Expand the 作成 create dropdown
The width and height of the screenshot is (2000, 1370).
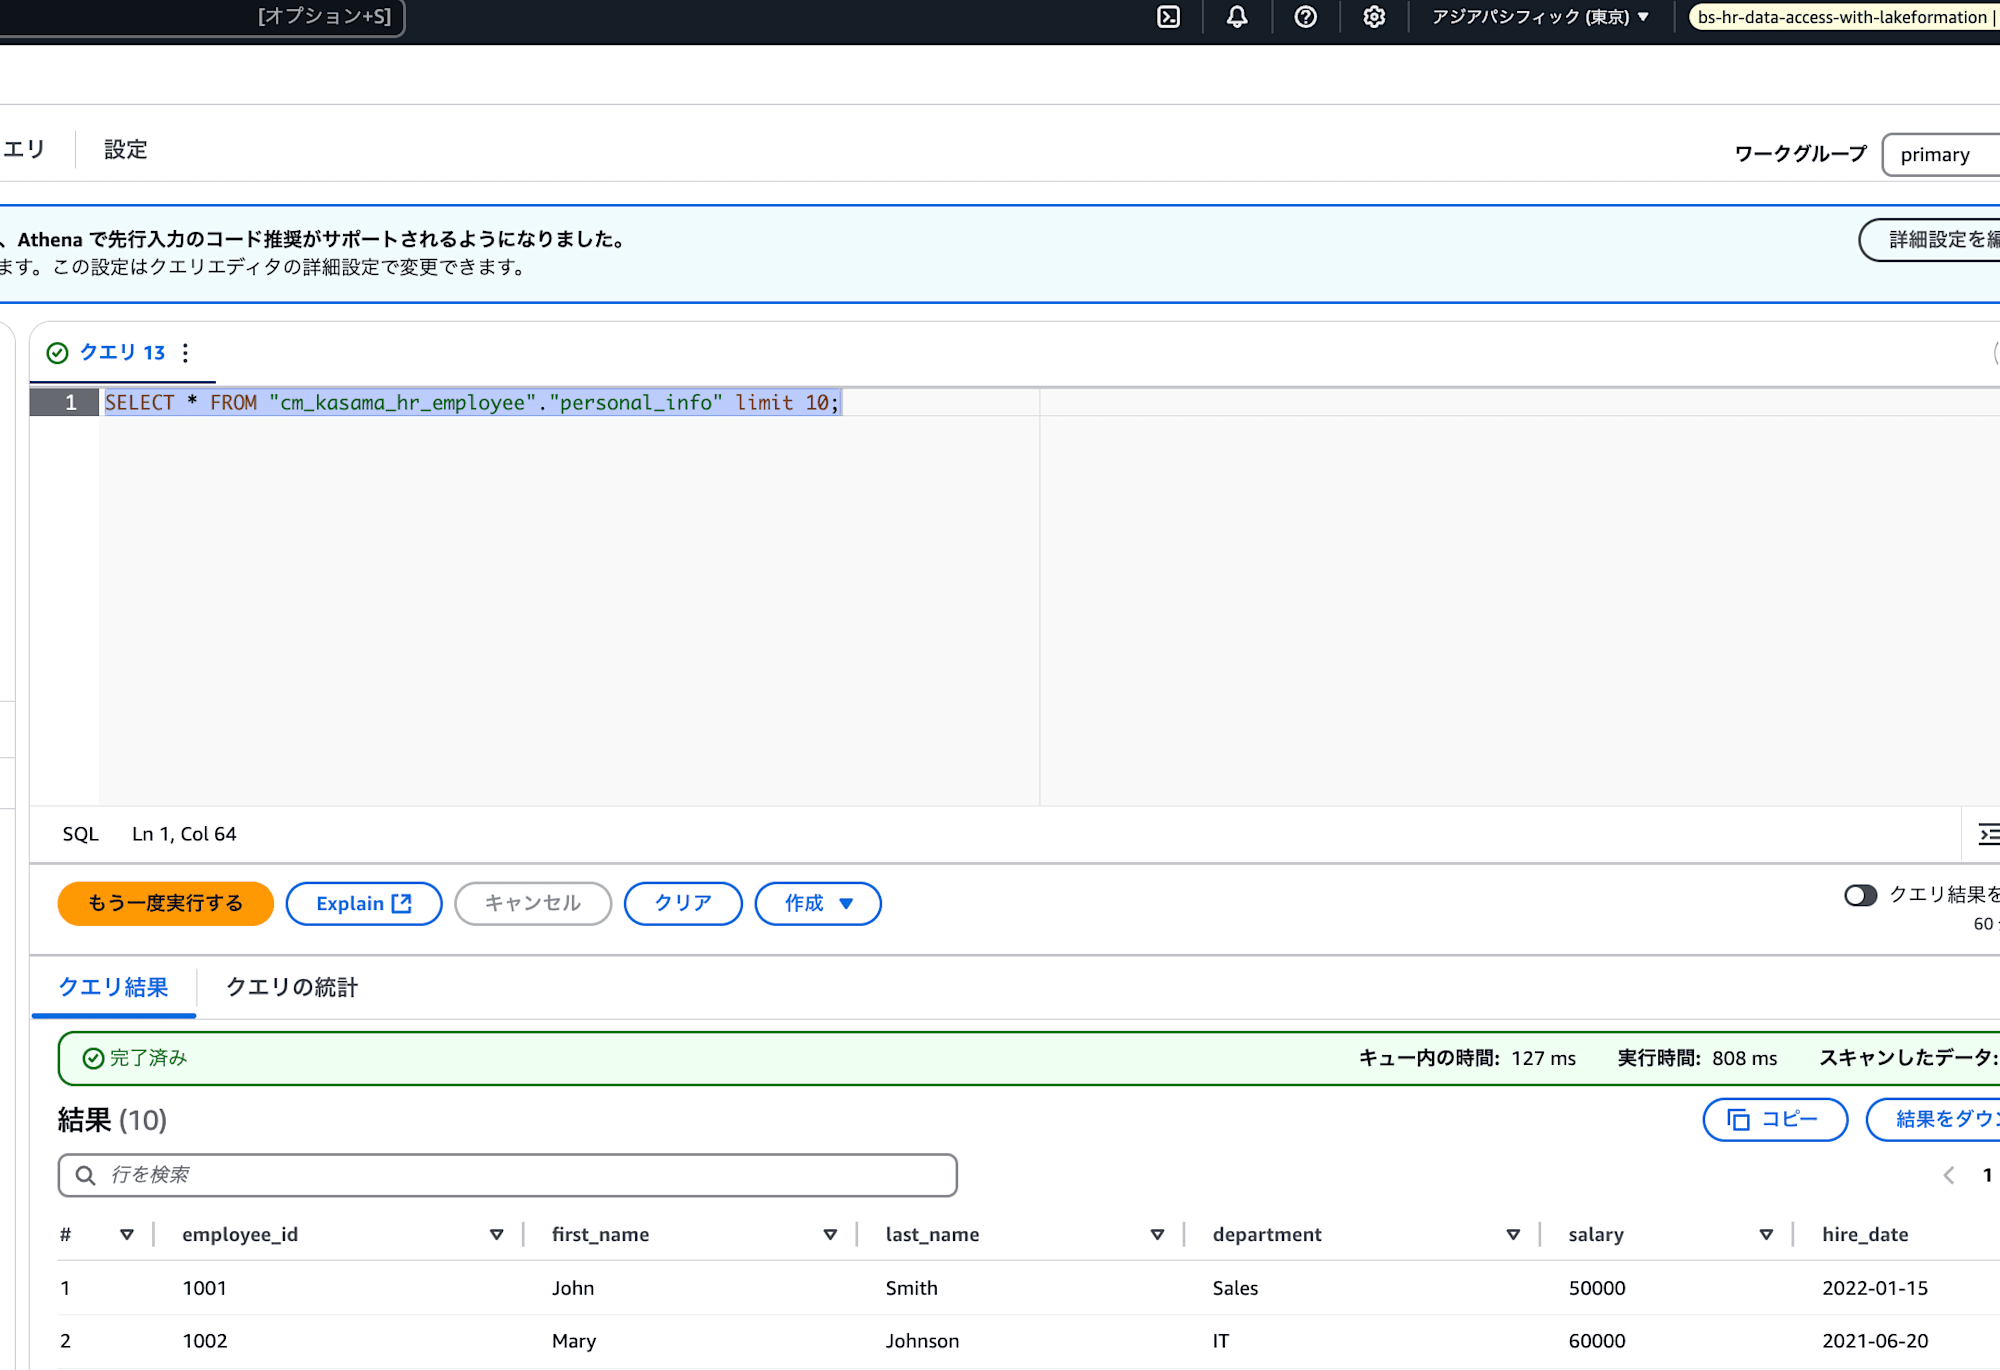pyautogui.click(x=818, y=904)
